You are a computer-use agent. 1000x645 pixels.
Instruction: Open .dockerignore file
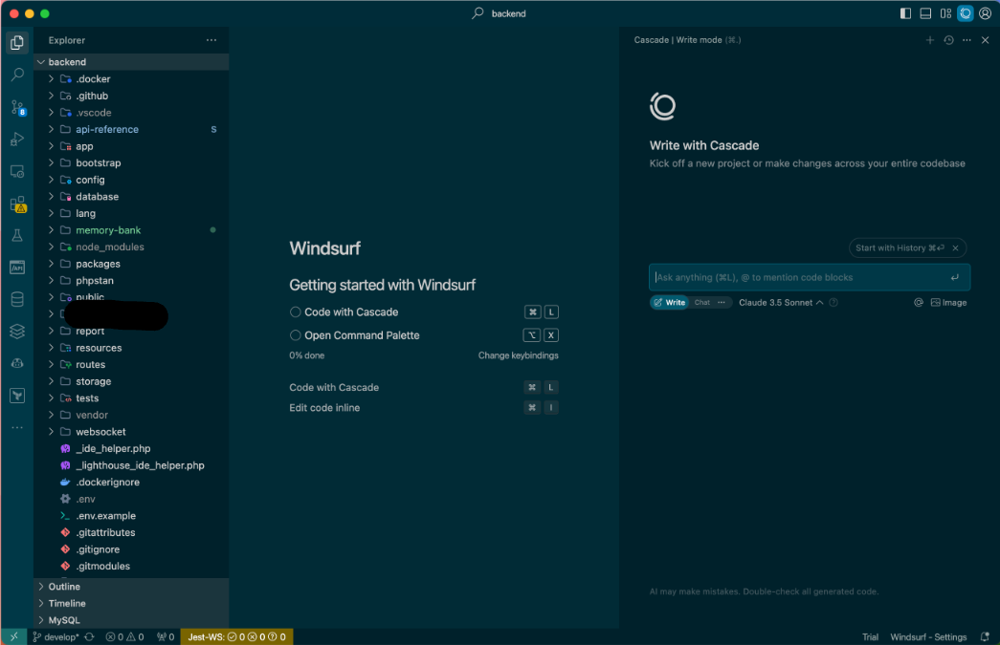click(131, 482)
